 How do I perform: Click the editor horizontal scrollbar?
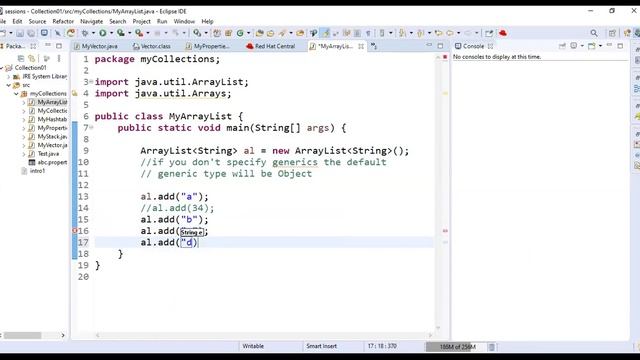pos(263,335)
